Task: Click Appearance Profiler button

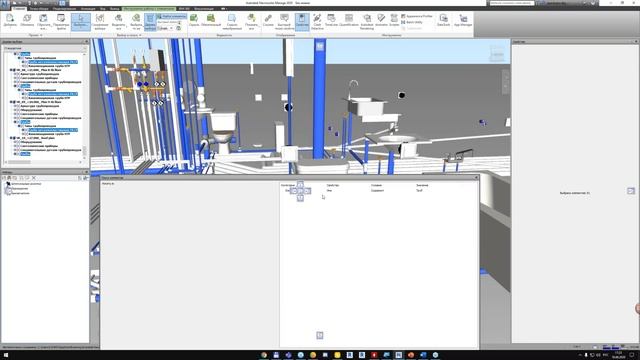Action: click(x=417, y=16)
